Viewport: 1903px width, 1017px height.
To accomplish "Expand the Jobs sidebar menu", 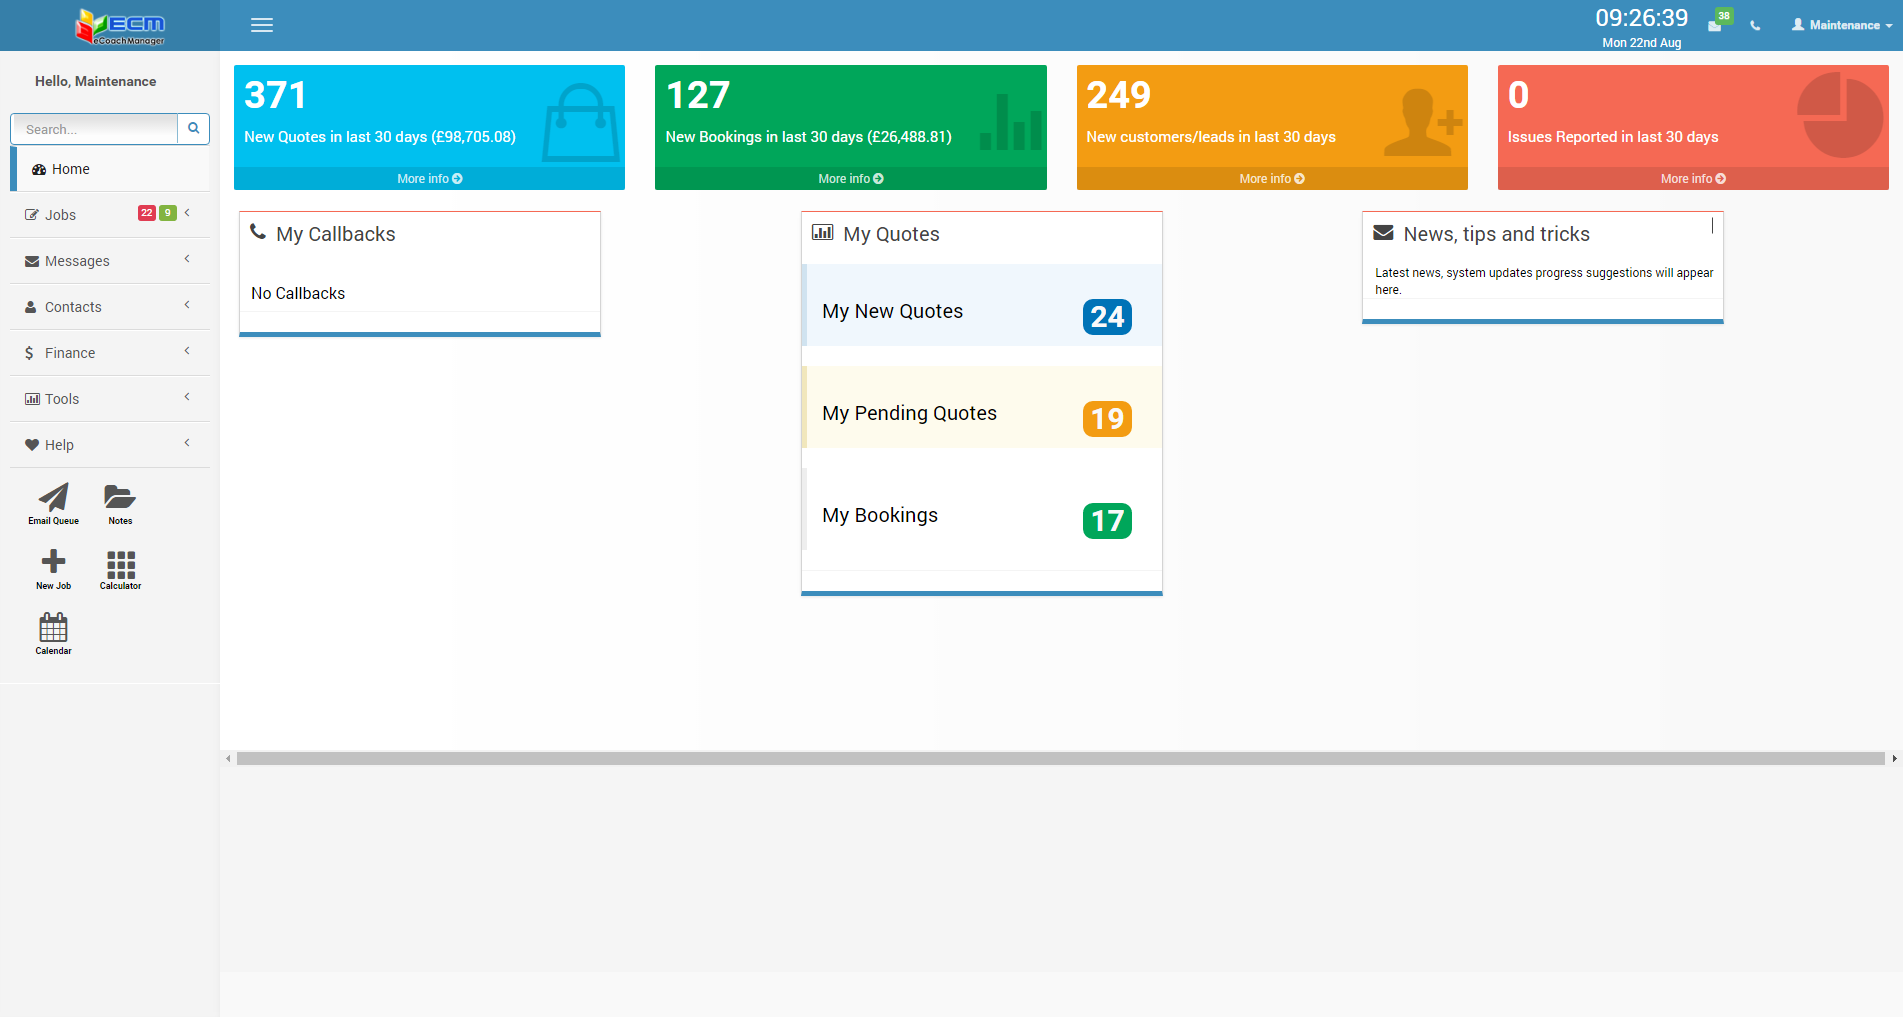I will pyautogui.click(x=60, y=215).
